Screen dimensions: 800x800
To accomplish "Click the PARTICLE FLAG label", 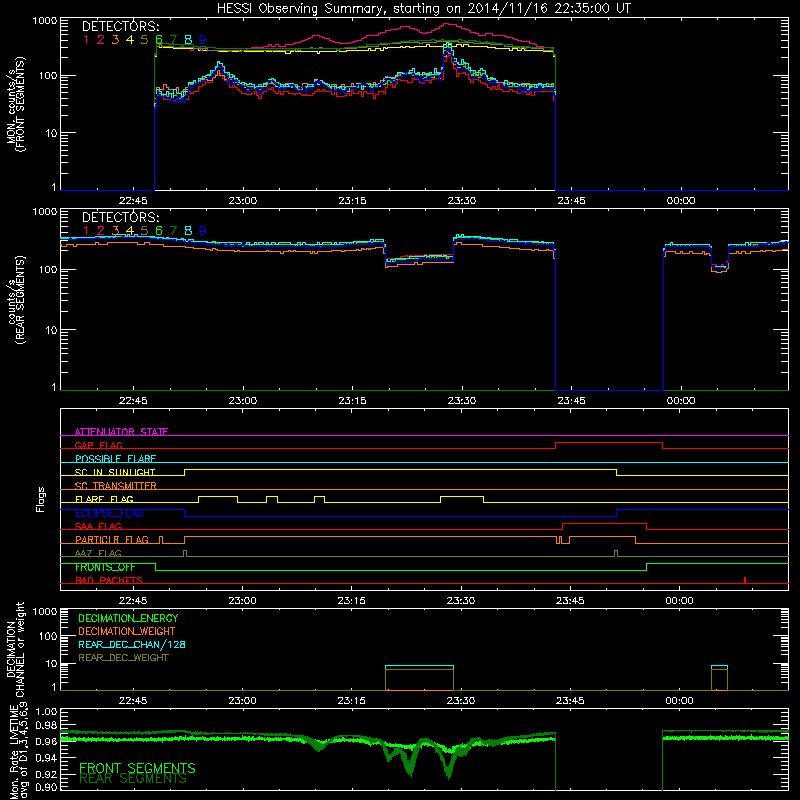I will 112,540.
